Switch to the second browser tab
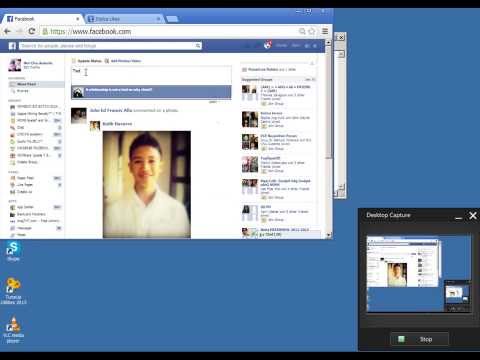Viewport: 480px width, 360px height. pyautogui.click(x=124, y=19)
